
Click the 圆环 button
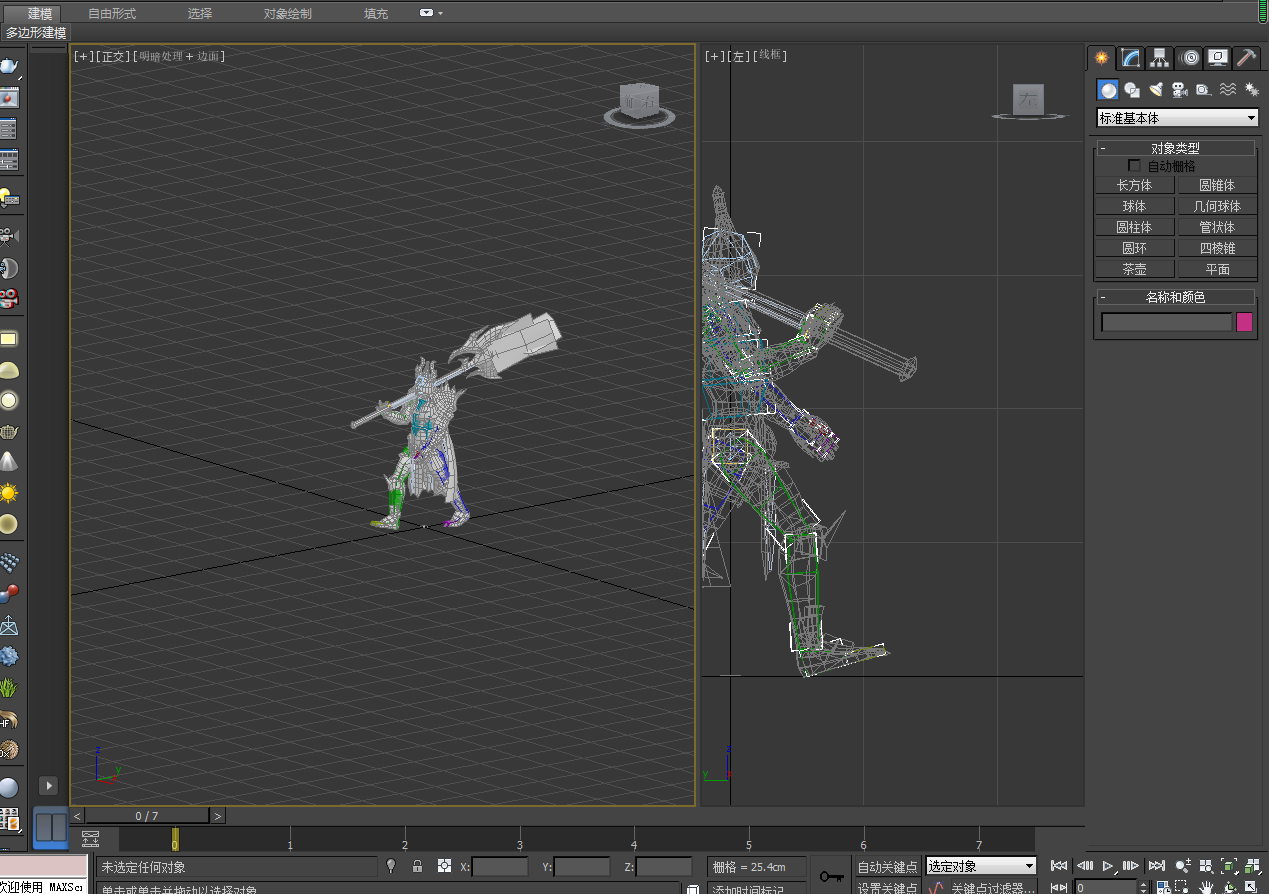tap(1134, 248)
